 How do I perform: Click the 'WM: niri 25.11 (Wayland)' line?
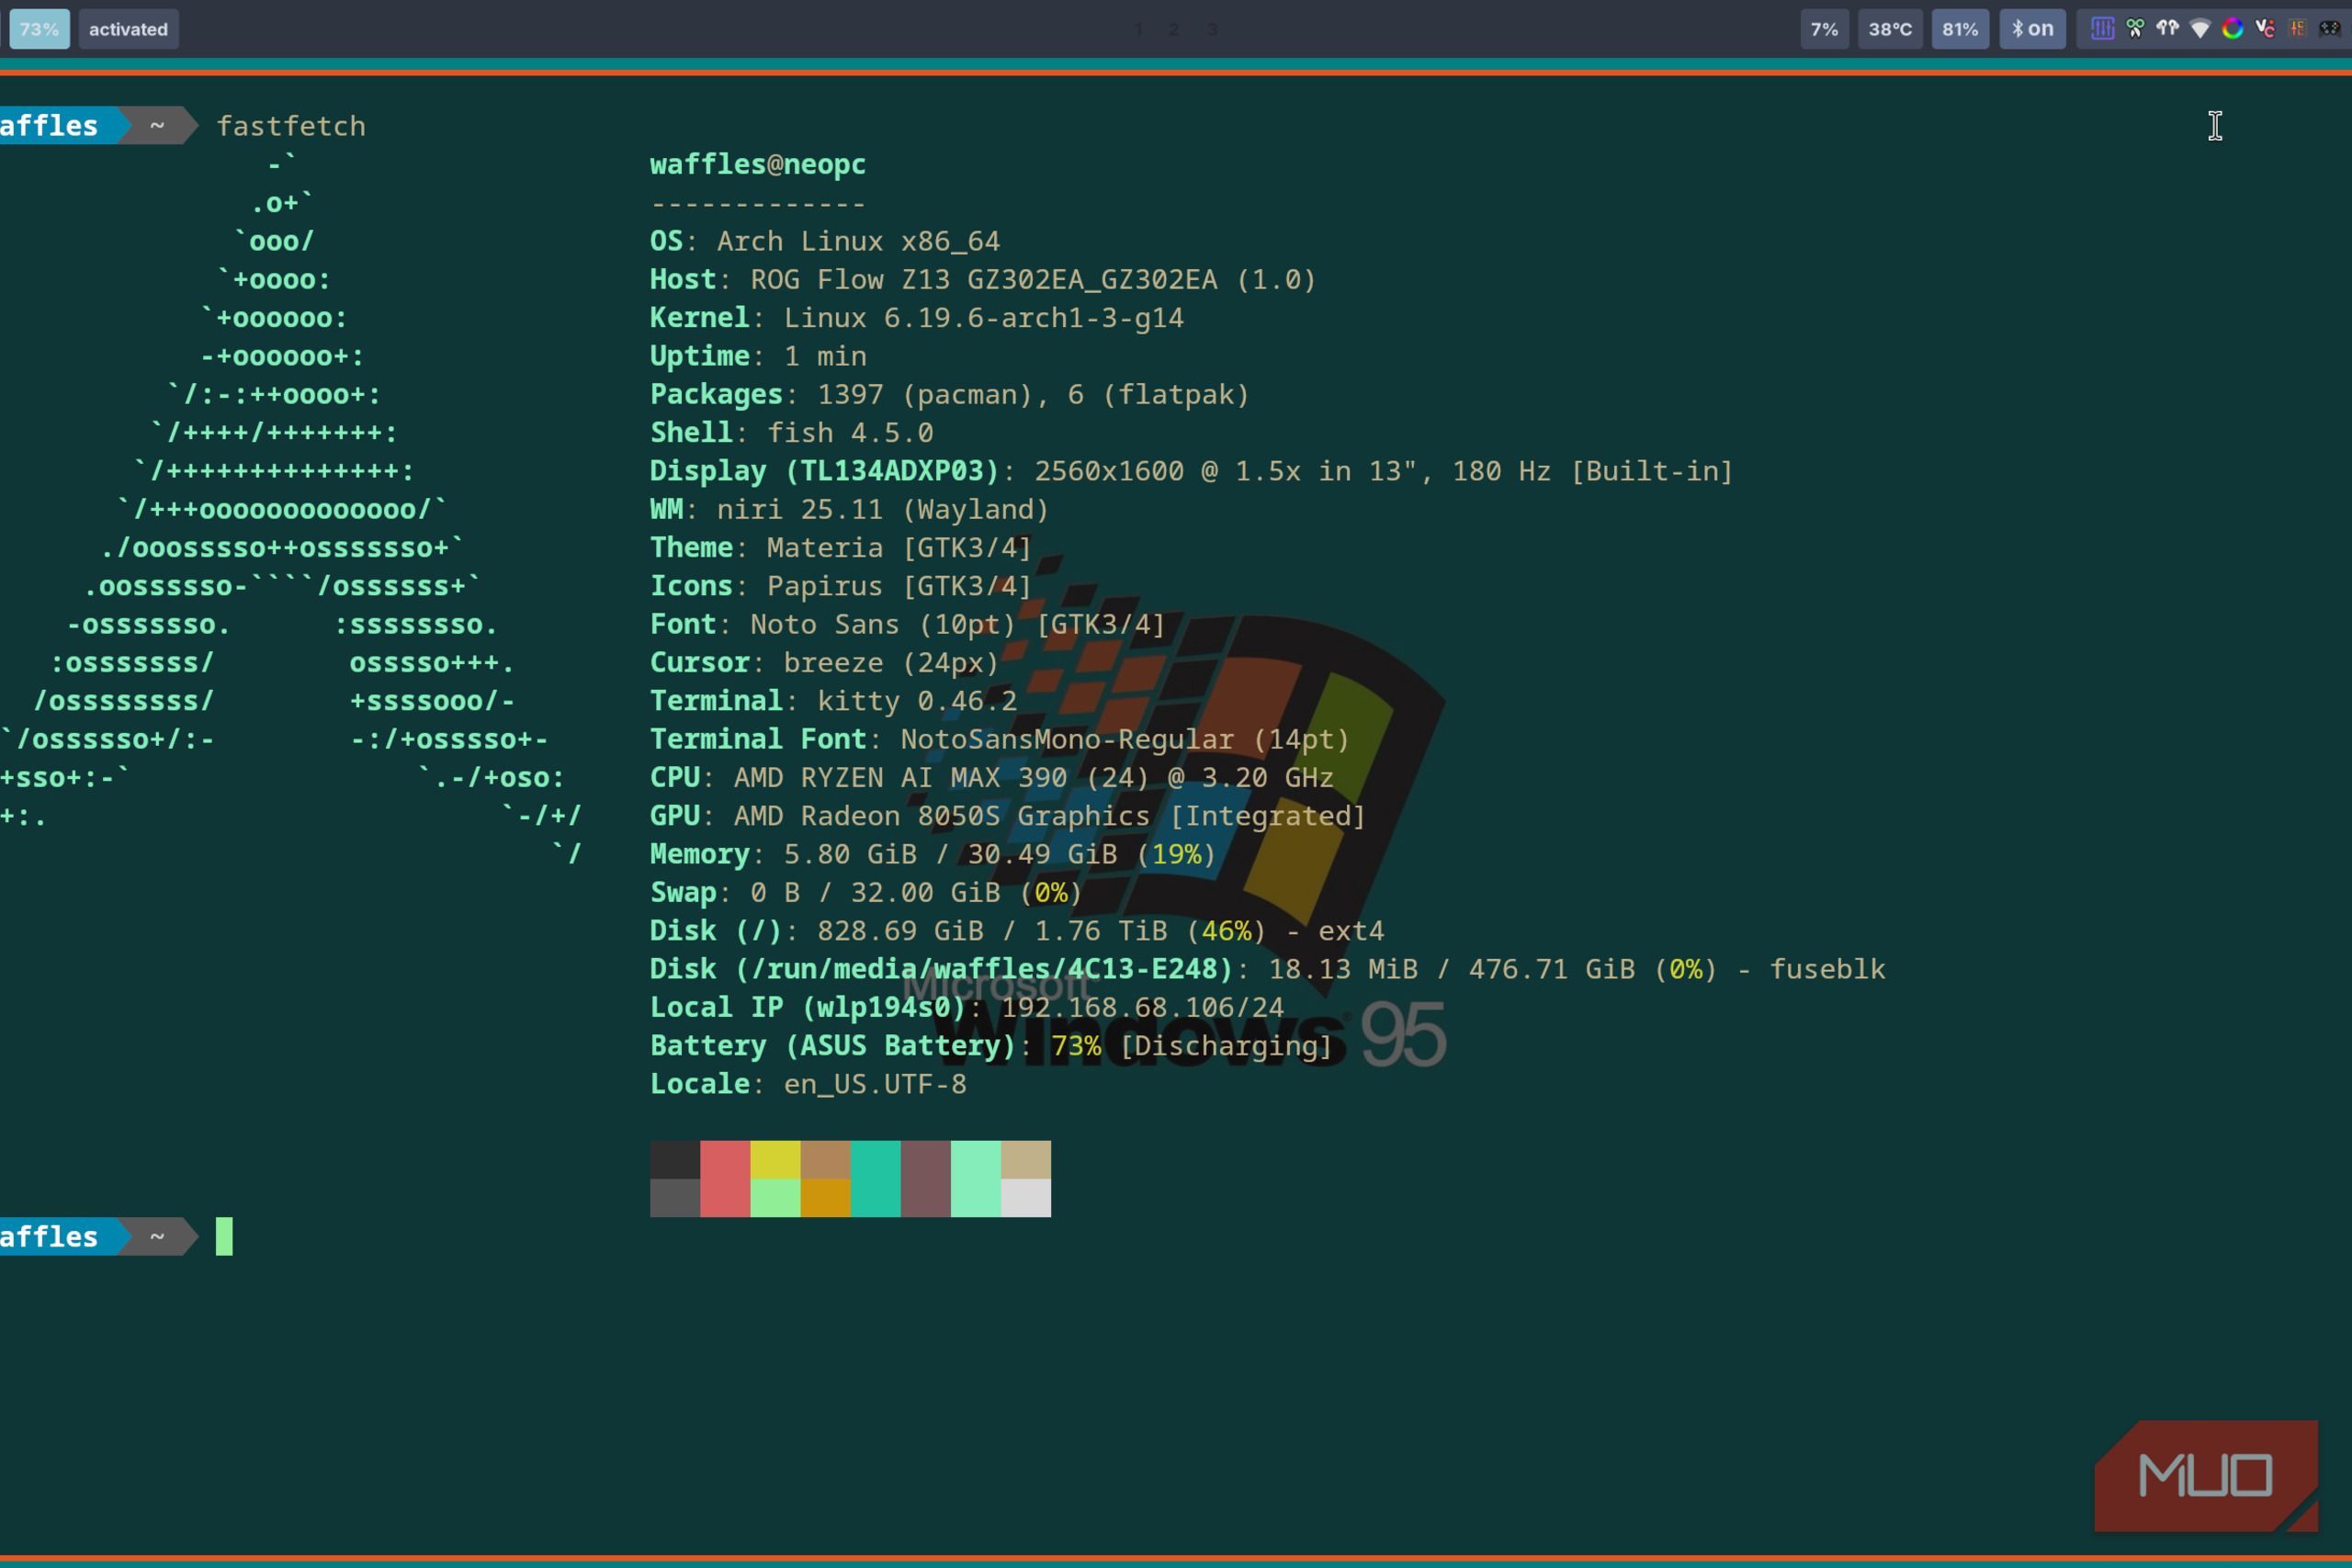coord(850,509)
